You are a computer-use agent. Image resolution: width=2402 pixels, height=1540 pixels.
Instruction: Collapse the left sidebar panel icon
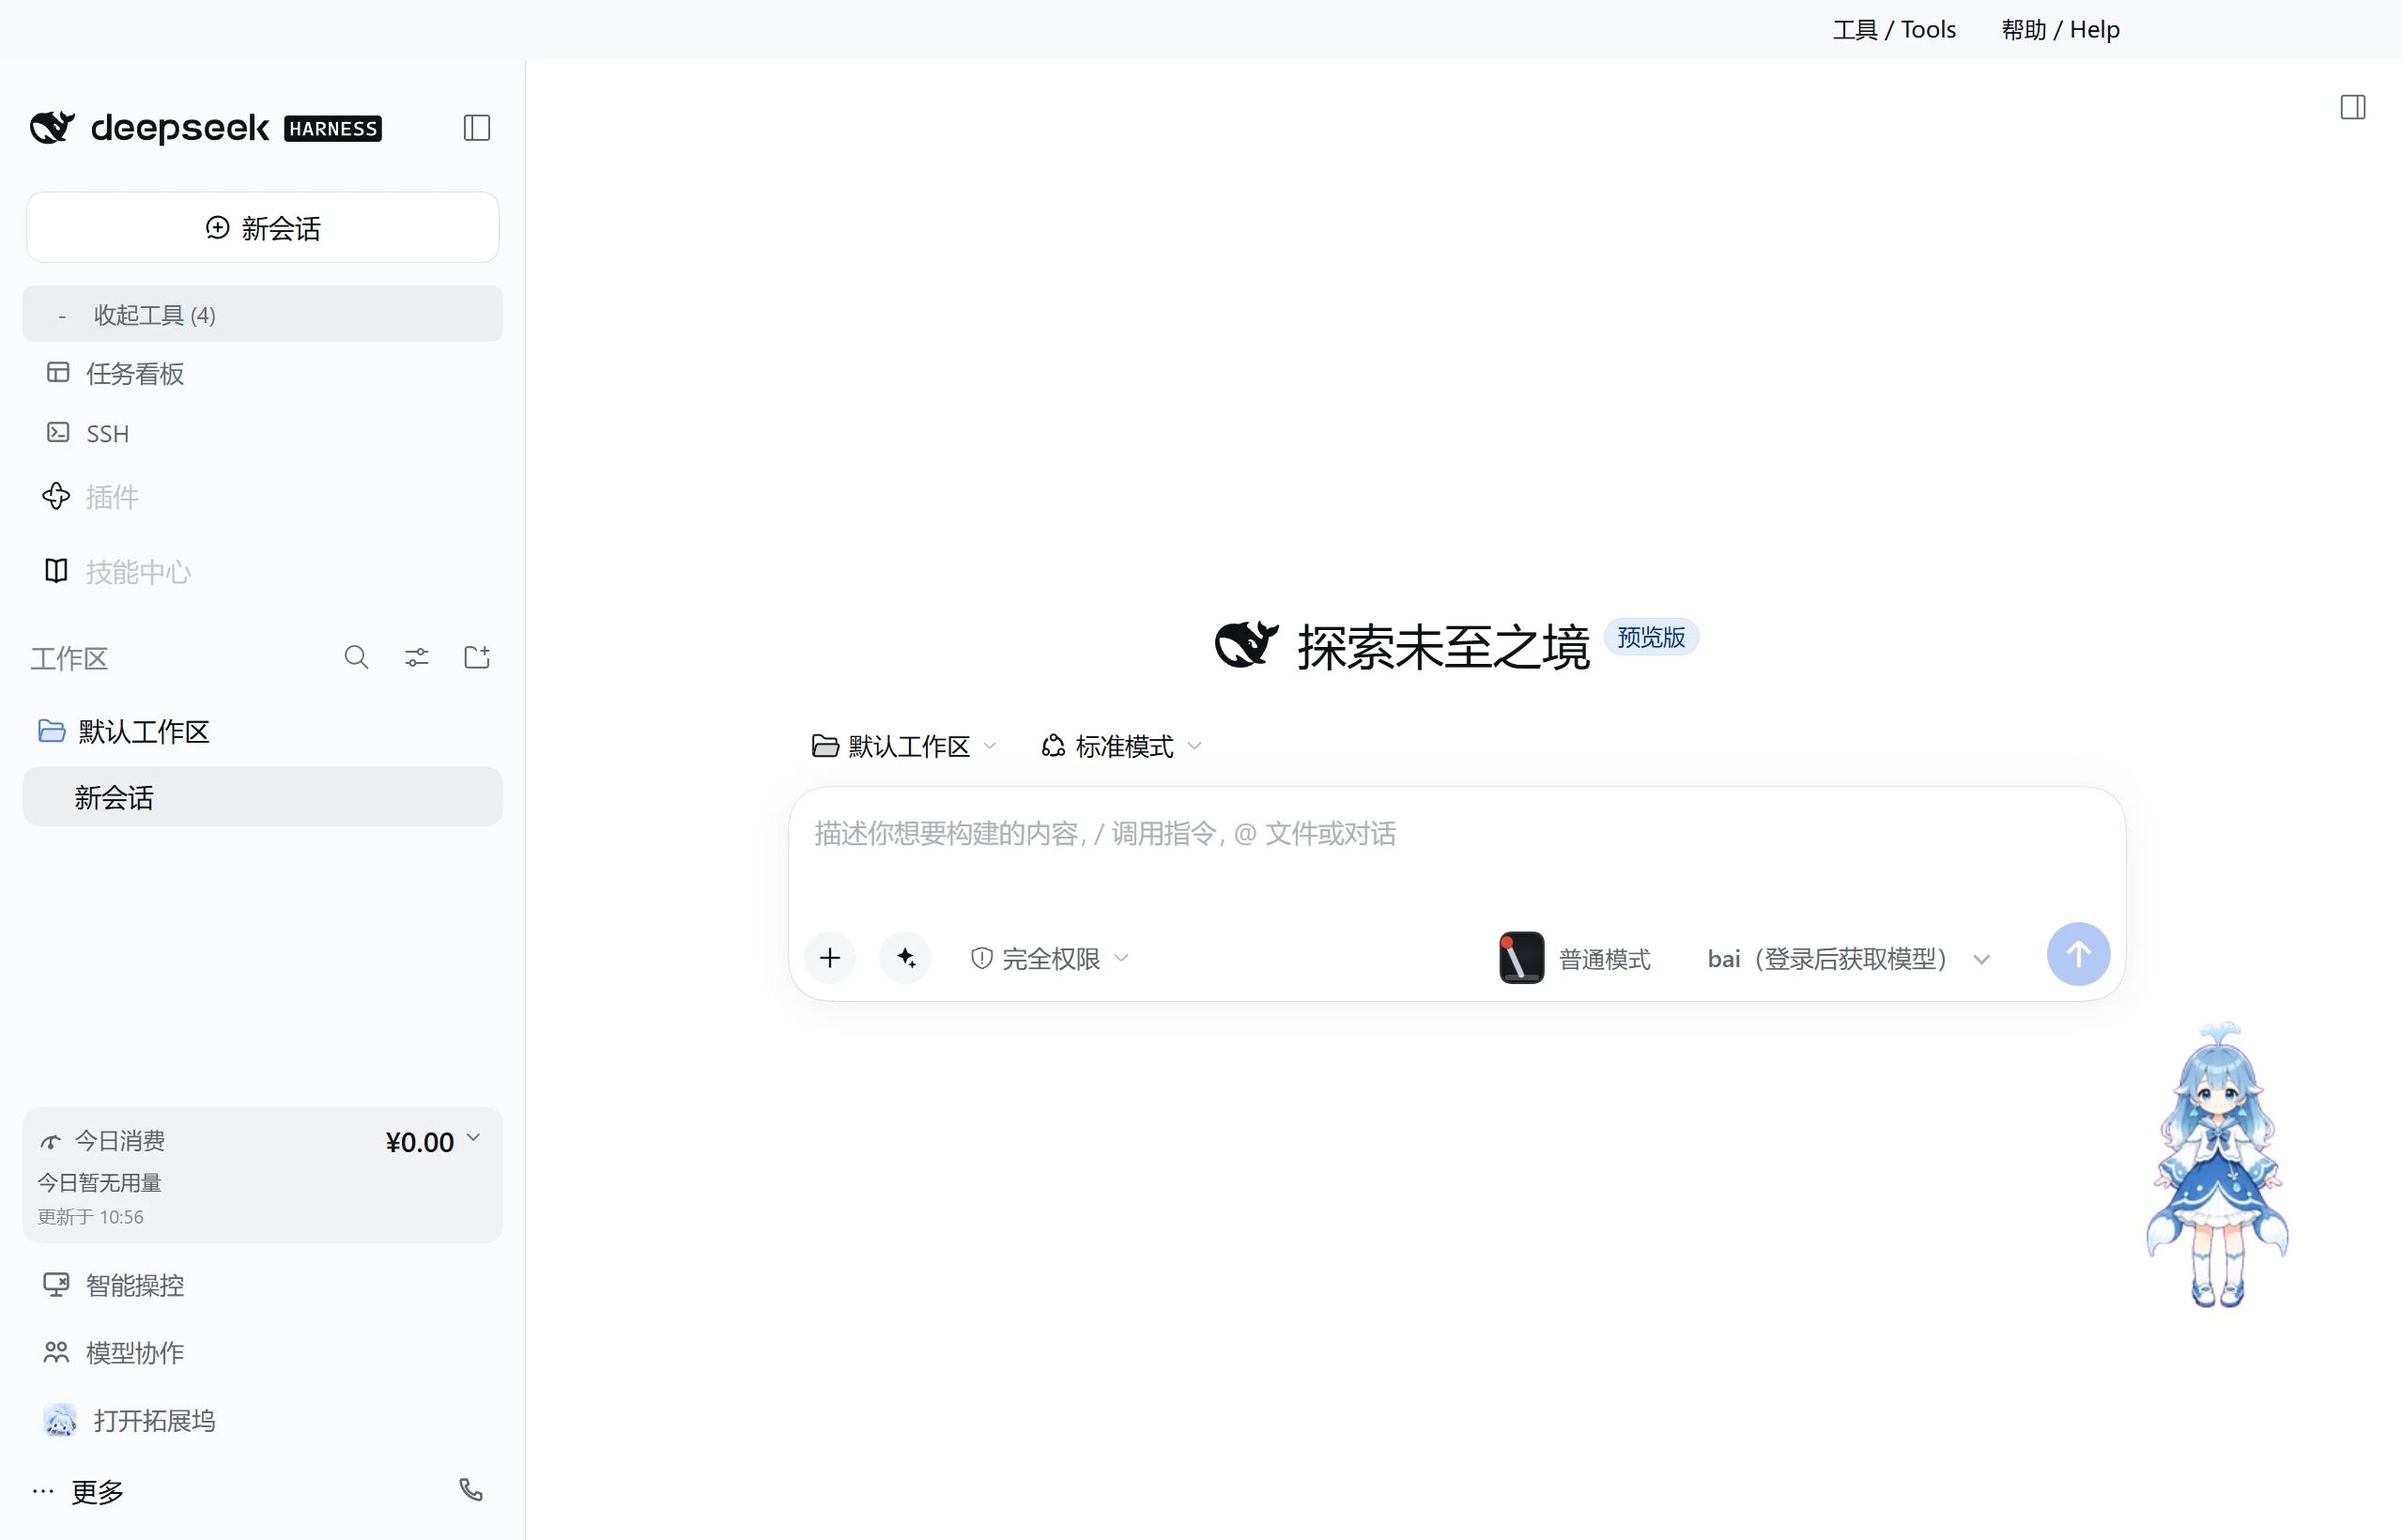pos(477,128)
